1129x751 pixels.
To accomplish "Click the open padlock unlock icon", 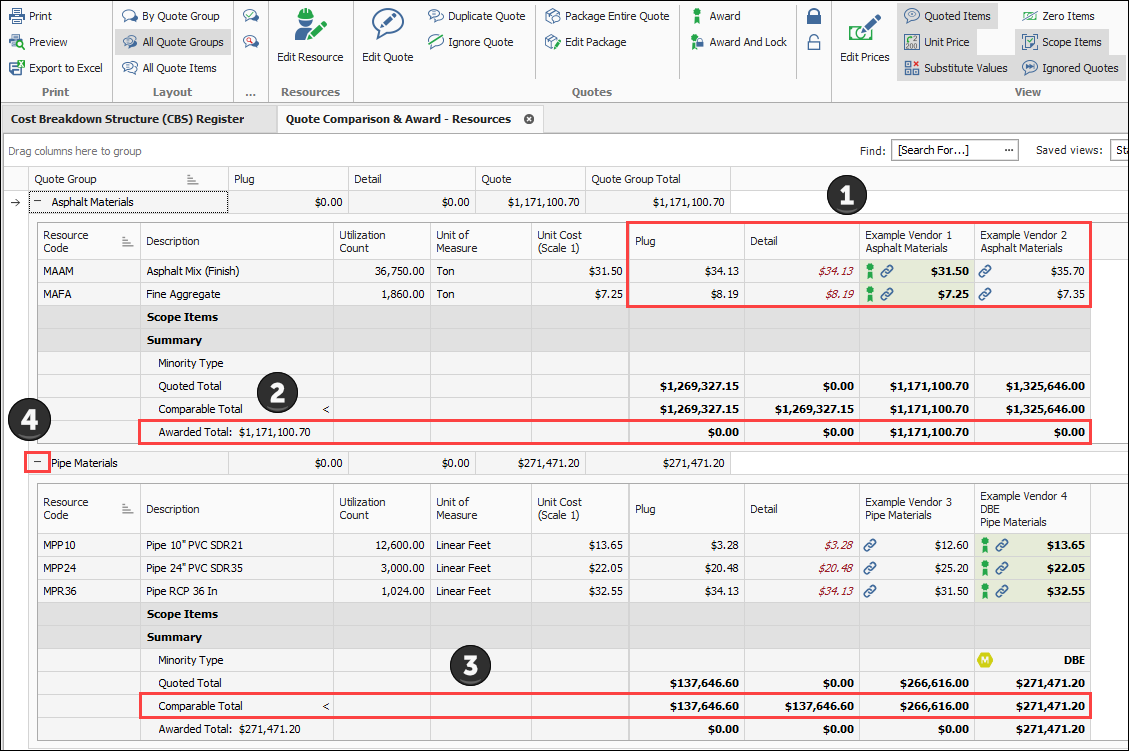I will 814,42.
